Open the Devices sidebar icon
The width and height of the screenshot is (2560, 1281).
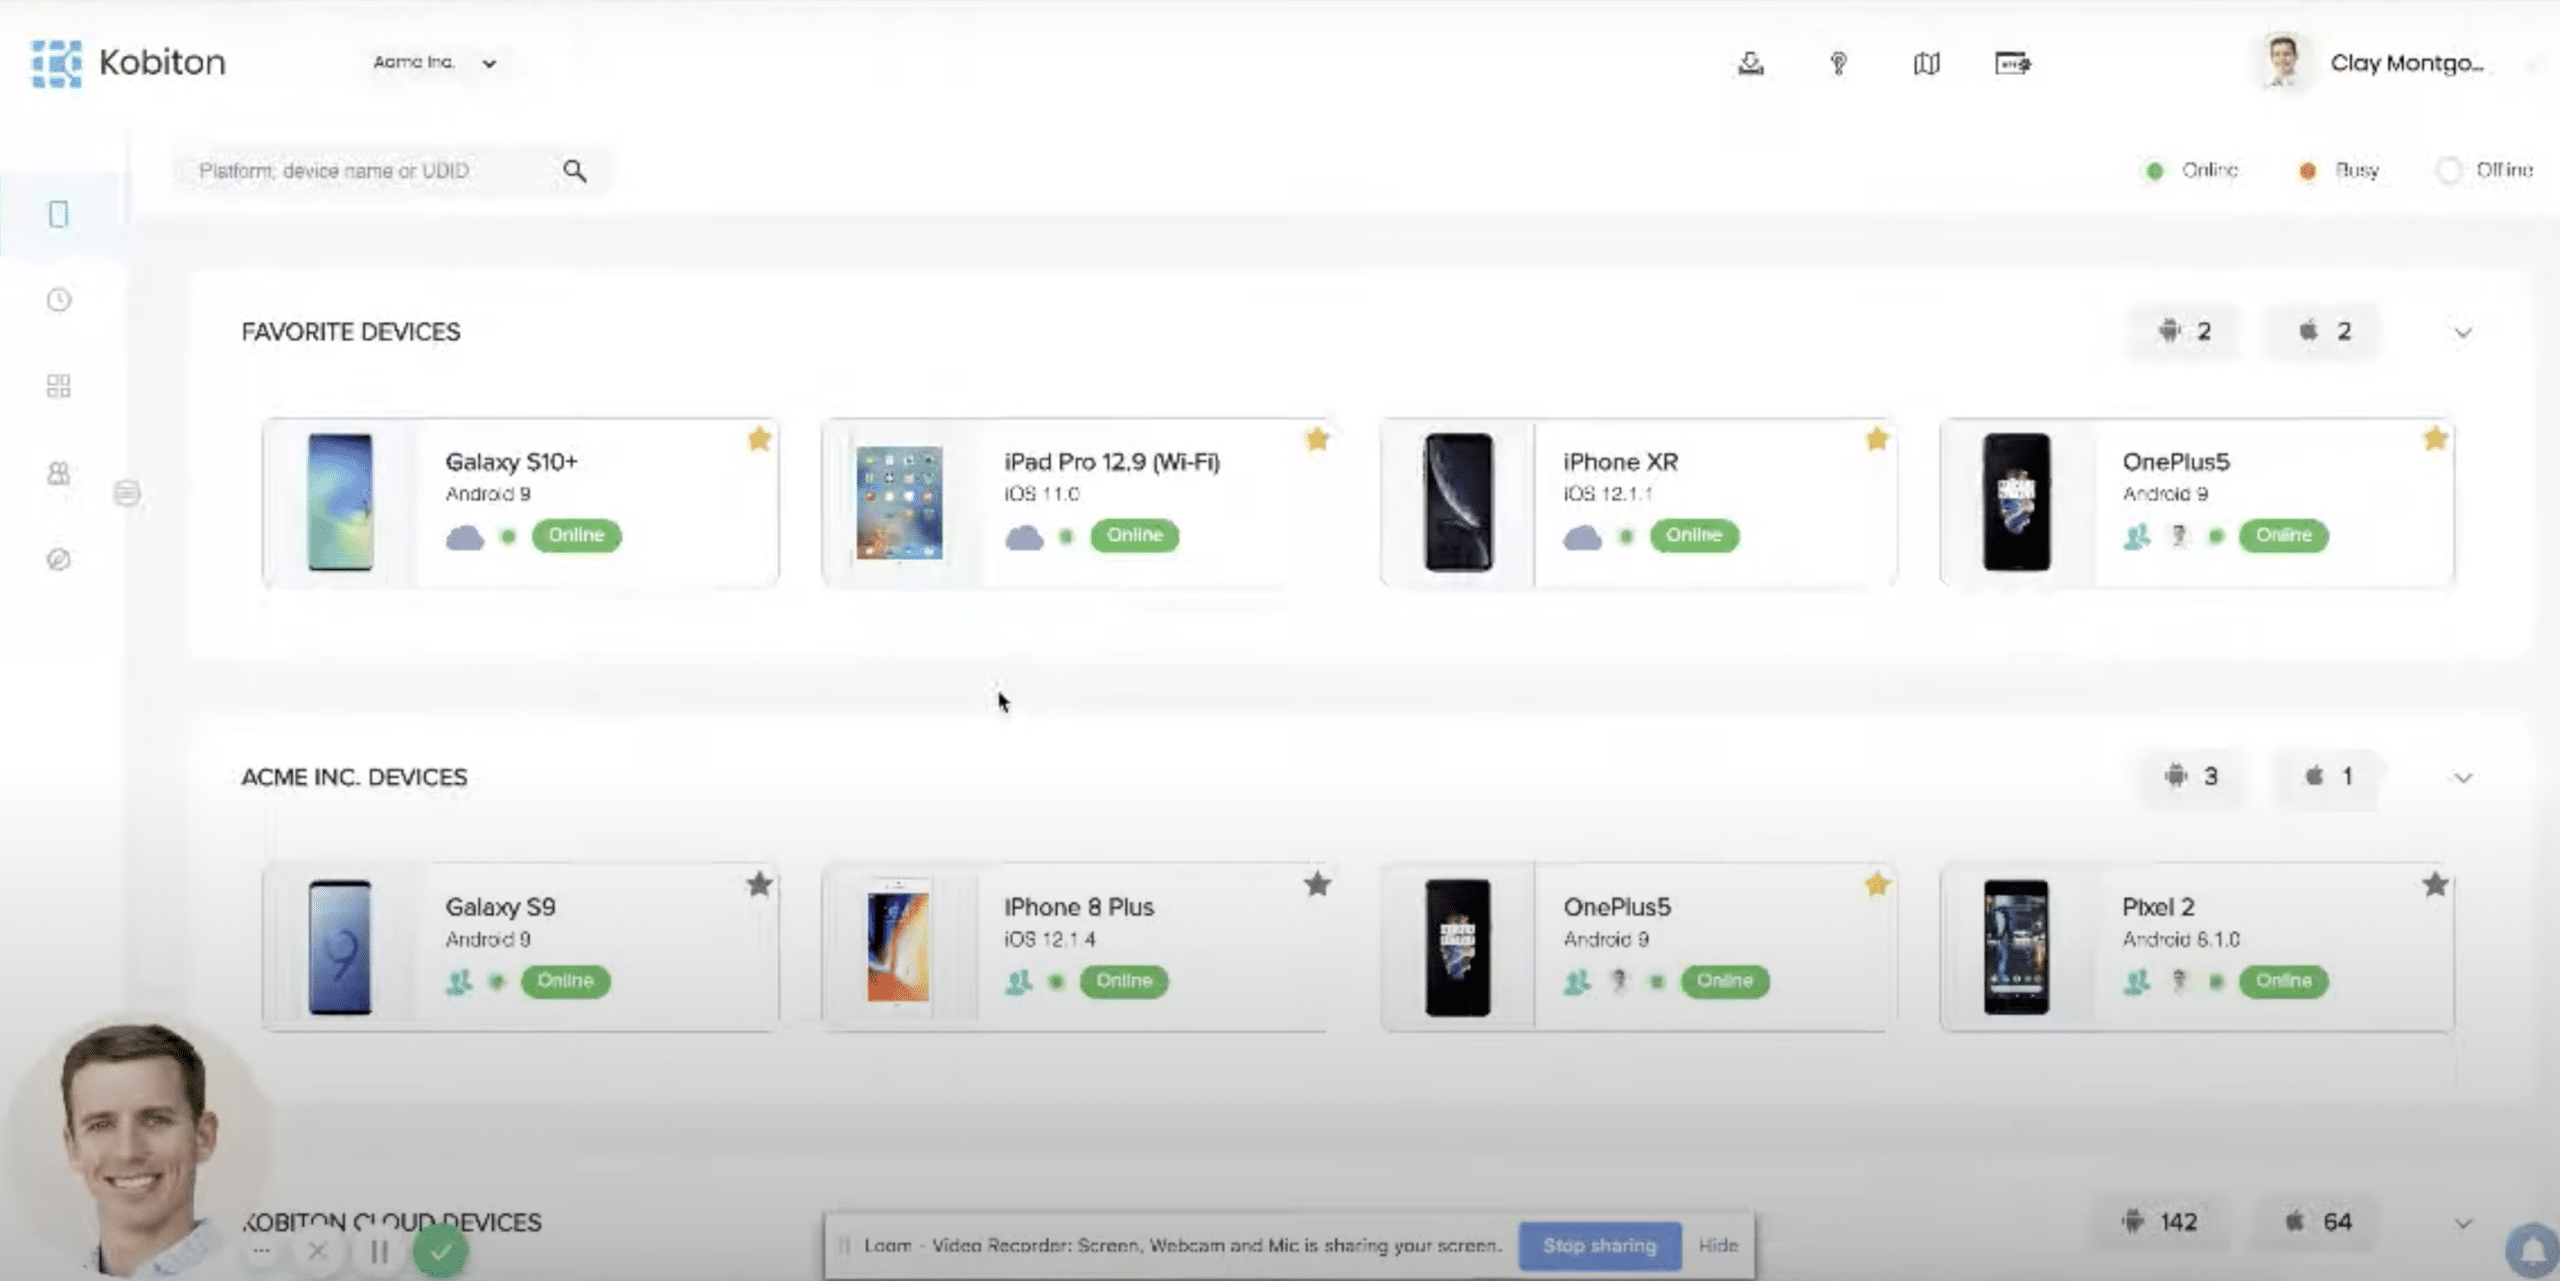pos(58,214)
